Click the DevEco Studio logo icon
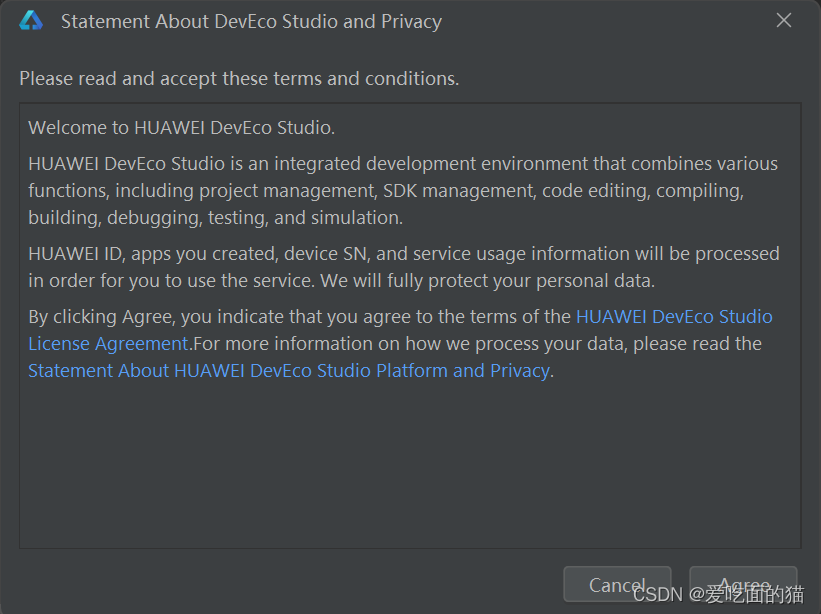This screenshot has width=821, height=614. pos(31,21)
